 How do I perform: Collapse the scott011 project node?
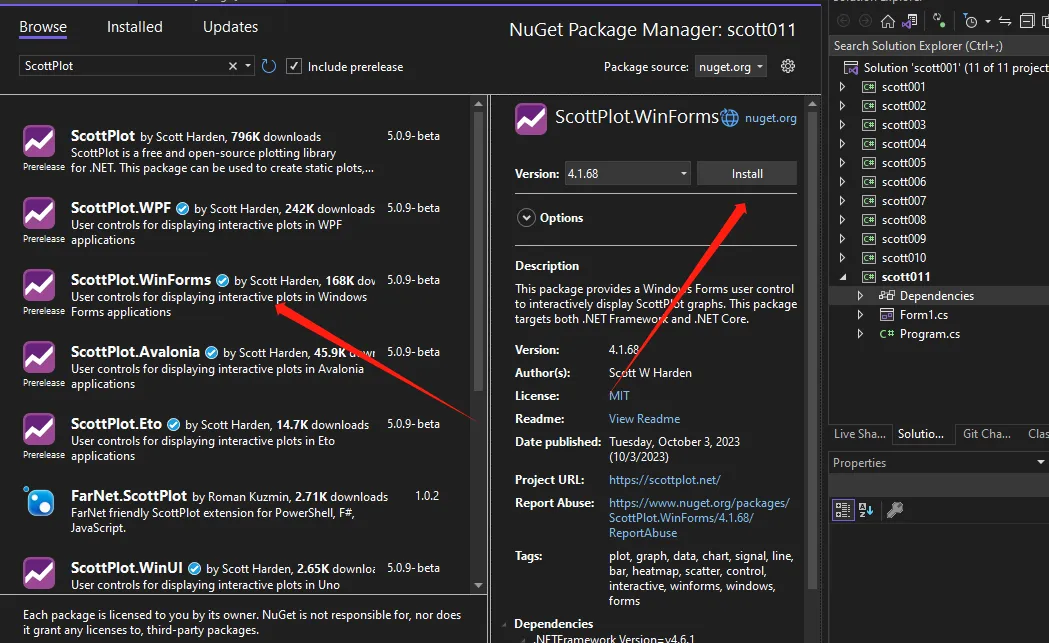[x=843, y=277]
